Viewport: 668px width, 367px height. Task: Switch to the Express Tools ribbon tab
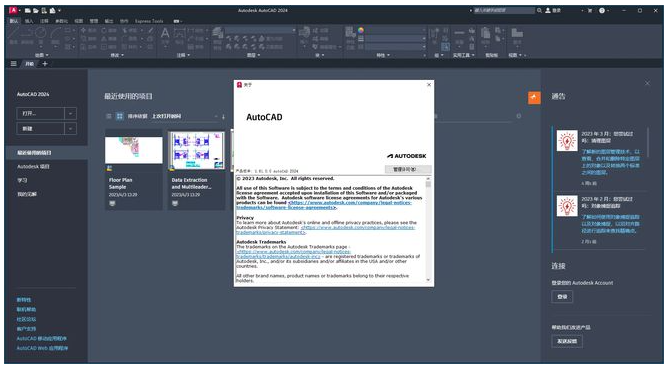(x=149, y=21)
